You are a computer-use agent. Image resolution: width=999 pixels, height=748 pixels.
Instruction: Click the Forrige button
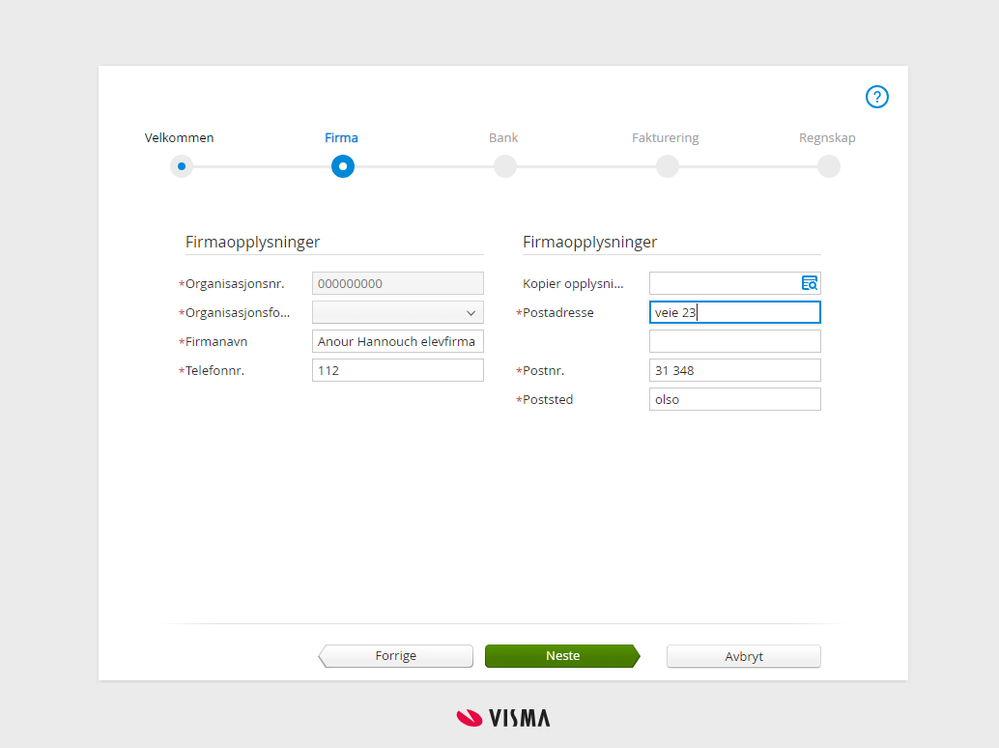click(x=395, y=655)
